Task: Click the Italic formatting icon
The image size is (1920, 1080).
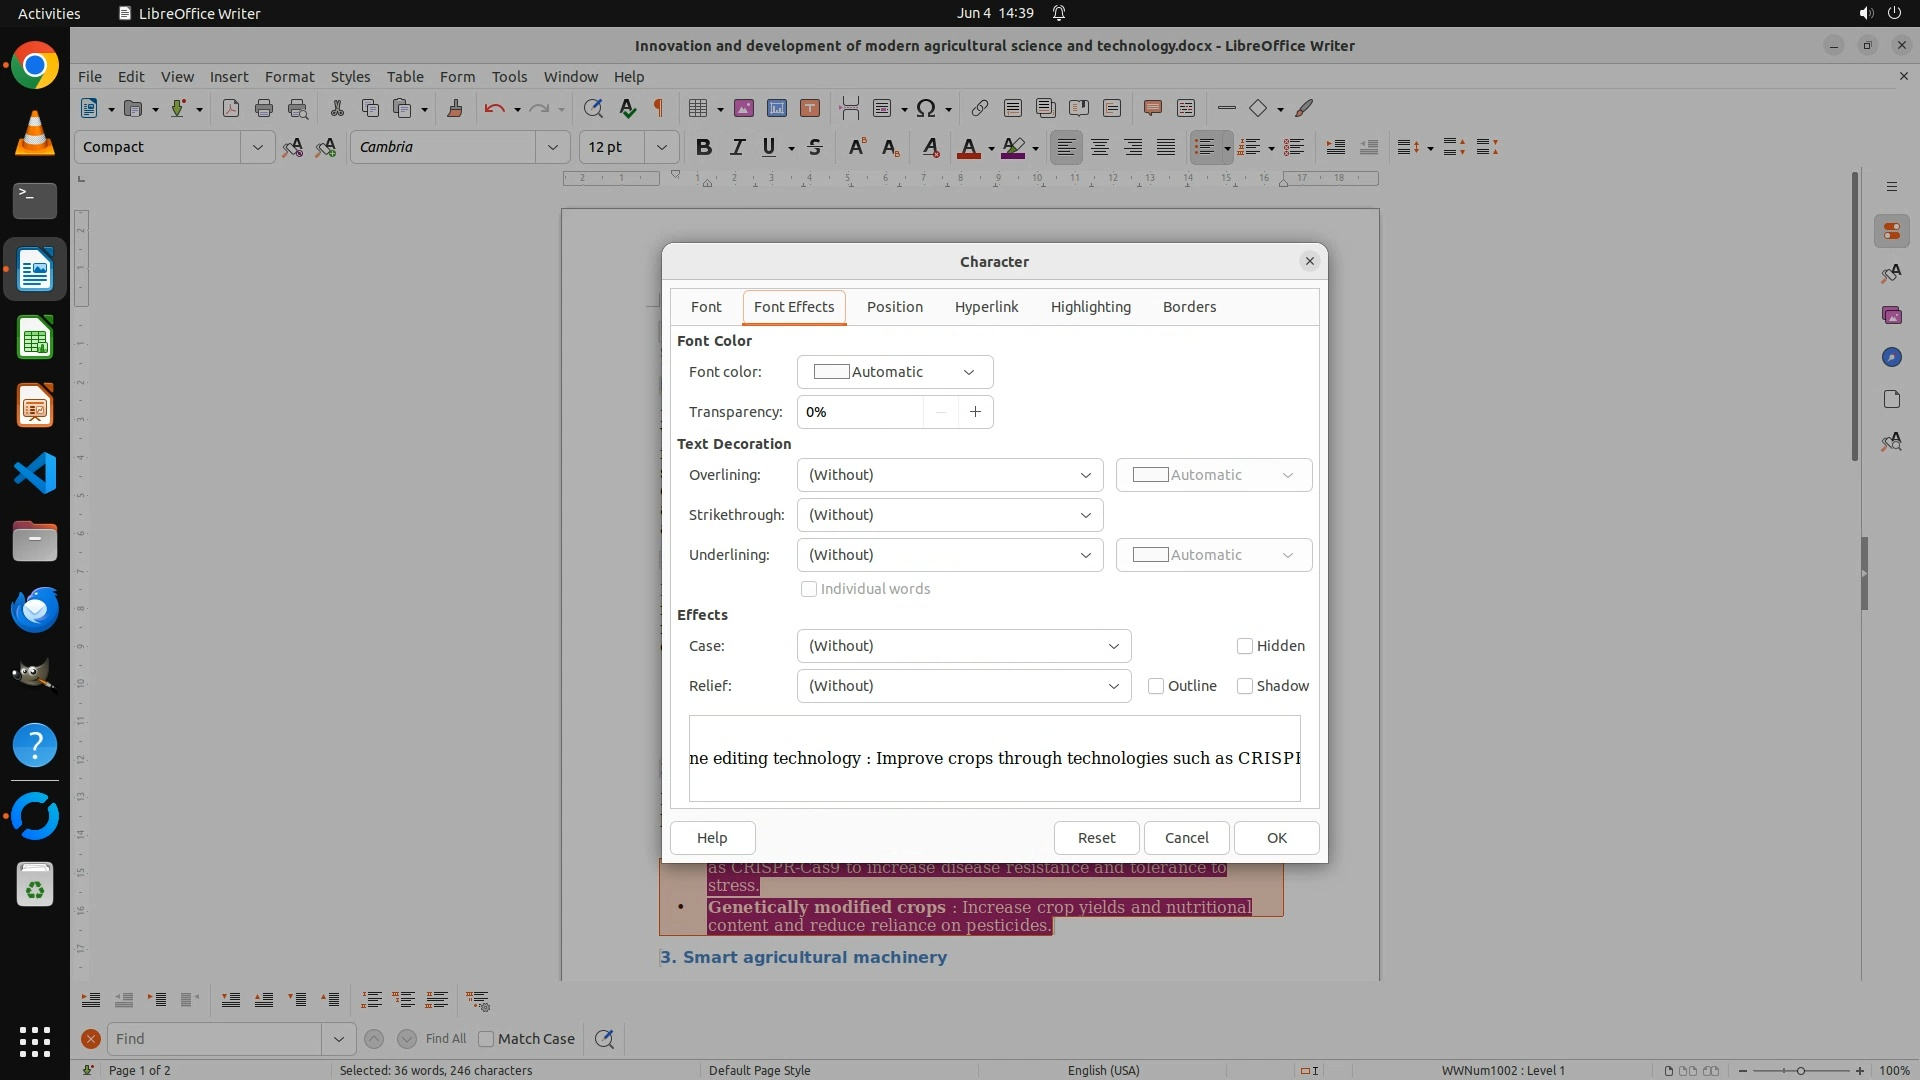Action: [x=738, y=147]
